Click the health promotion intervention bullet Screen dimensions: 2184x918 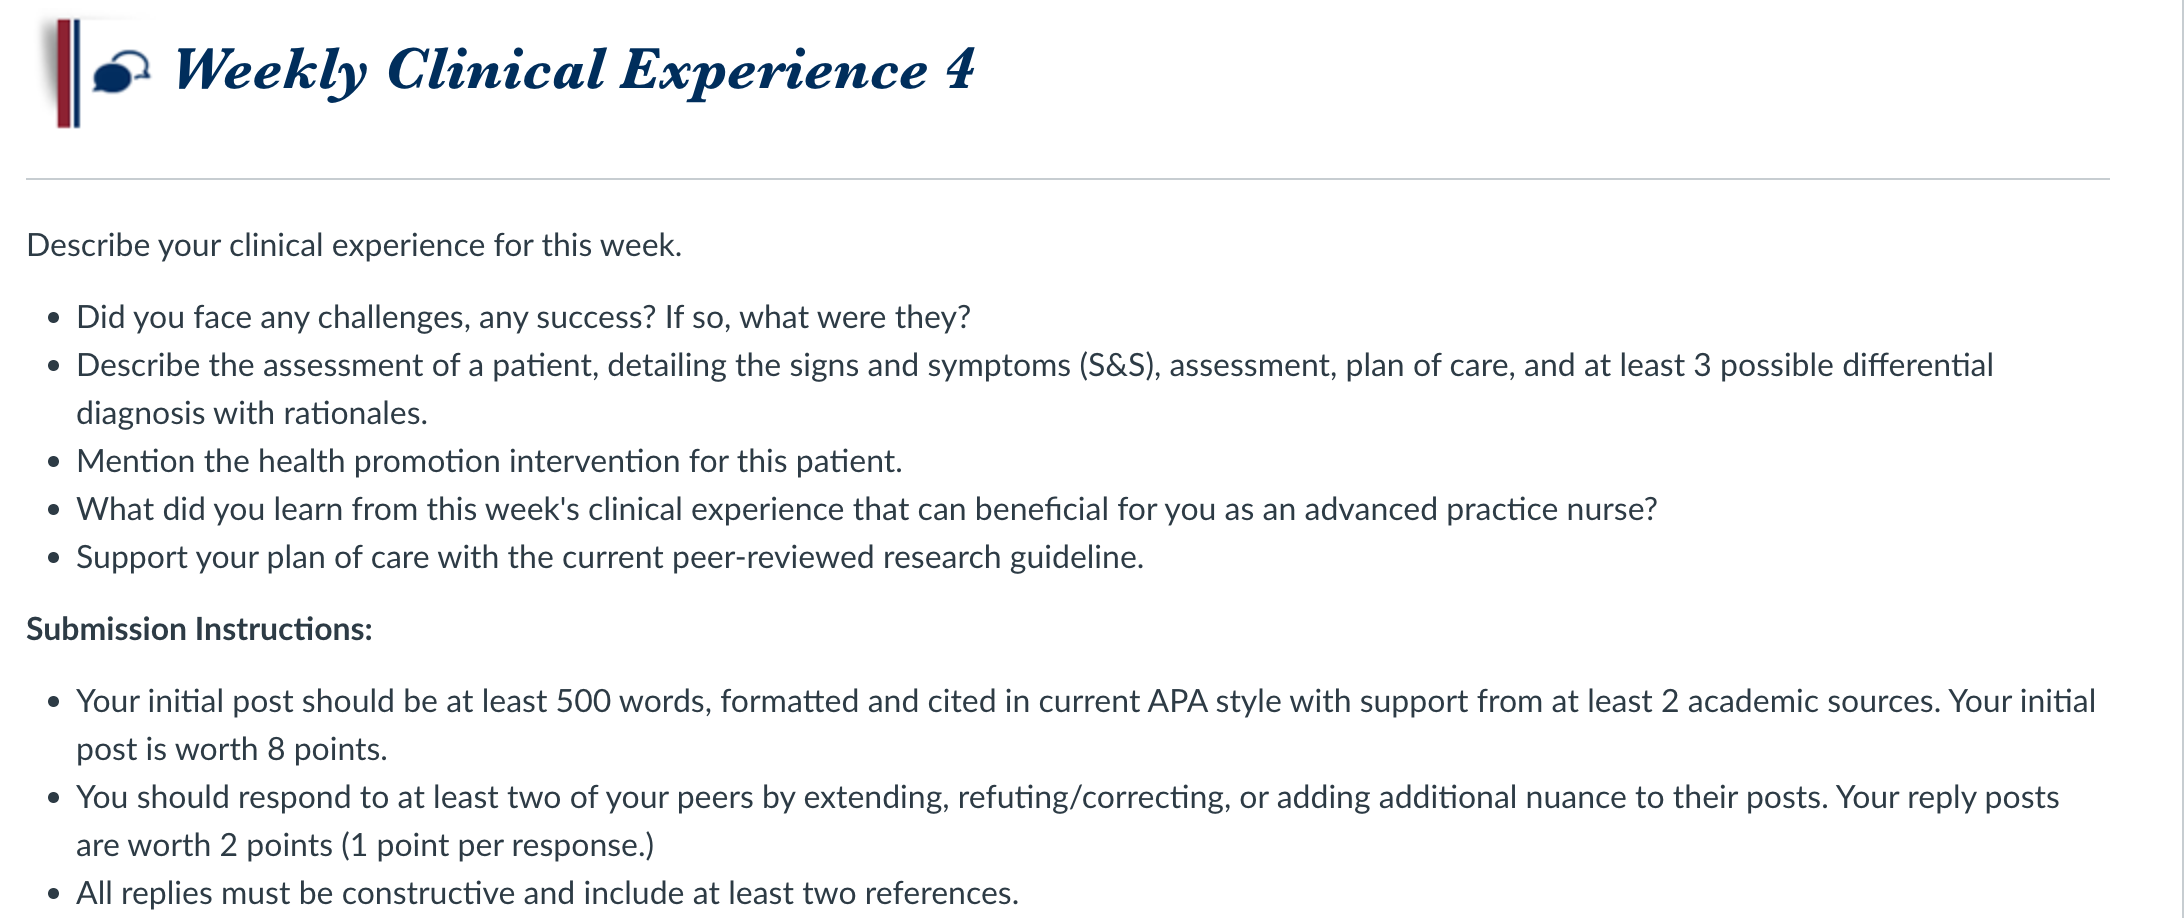pos(489,461)
